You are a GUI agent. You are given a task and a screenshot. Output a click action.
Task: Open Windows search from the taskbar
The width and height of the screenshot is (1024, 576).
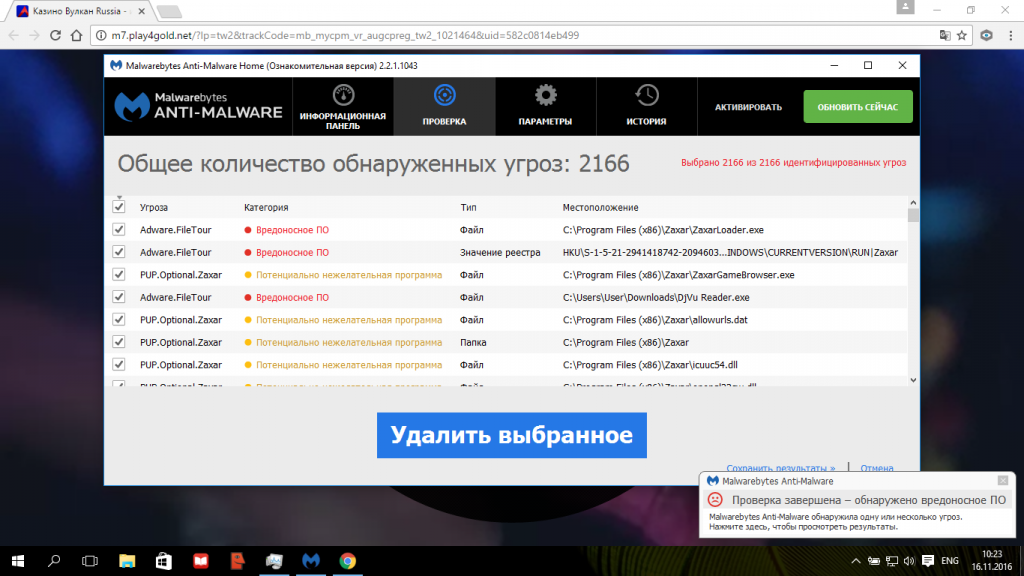click(54, 561)
